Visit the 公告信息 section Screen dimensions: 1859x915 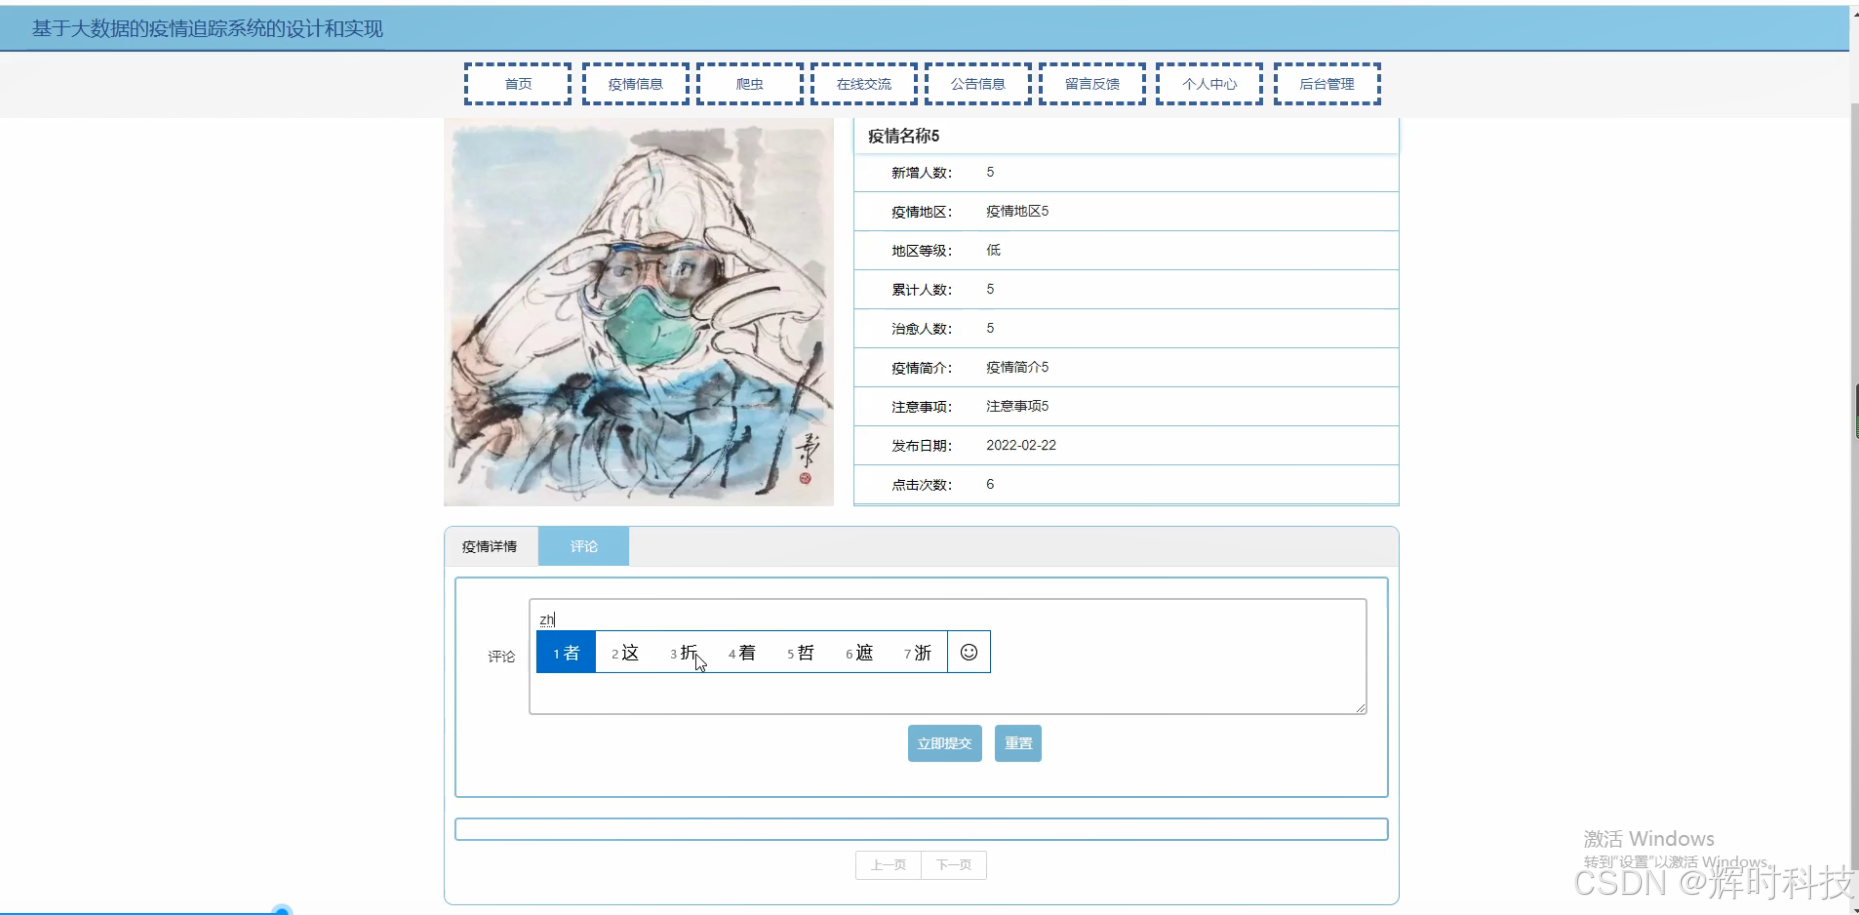[978, 83]
